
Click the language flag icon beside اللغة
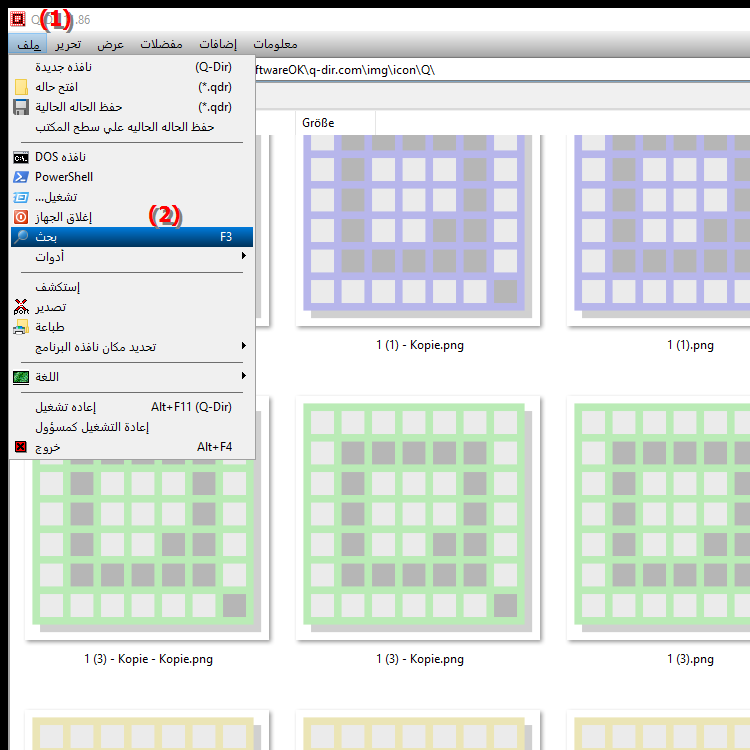point(21,377)
